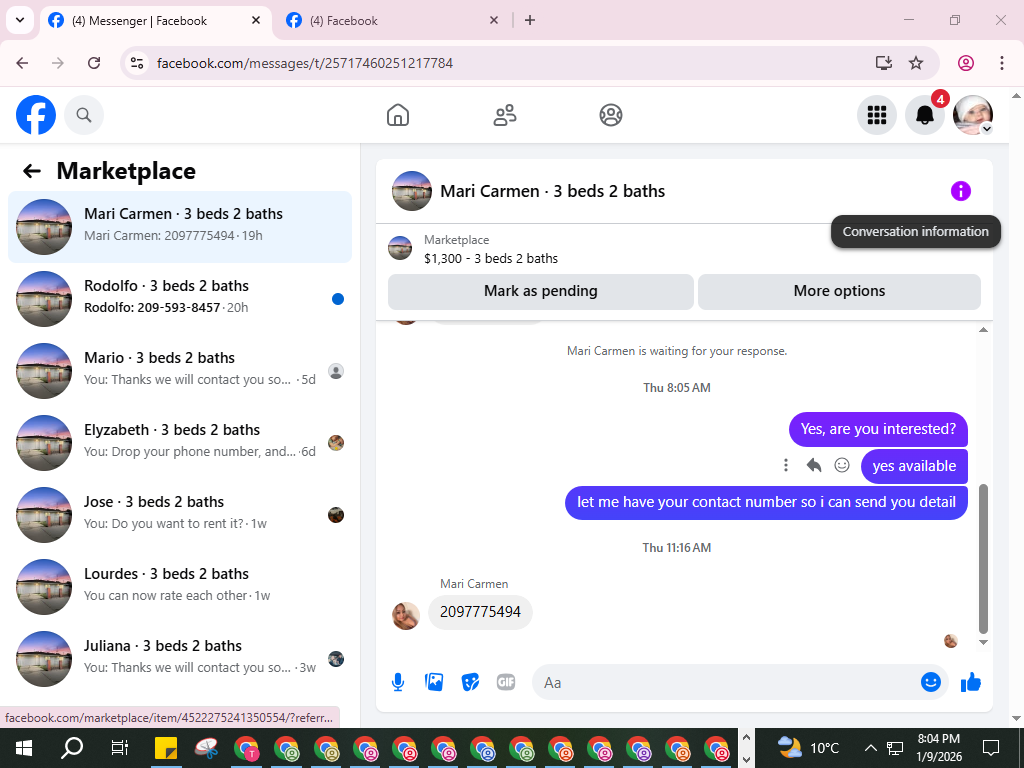Bookmark this page with the star
This screenshot has height=768, width=1024.
point(916,63)
